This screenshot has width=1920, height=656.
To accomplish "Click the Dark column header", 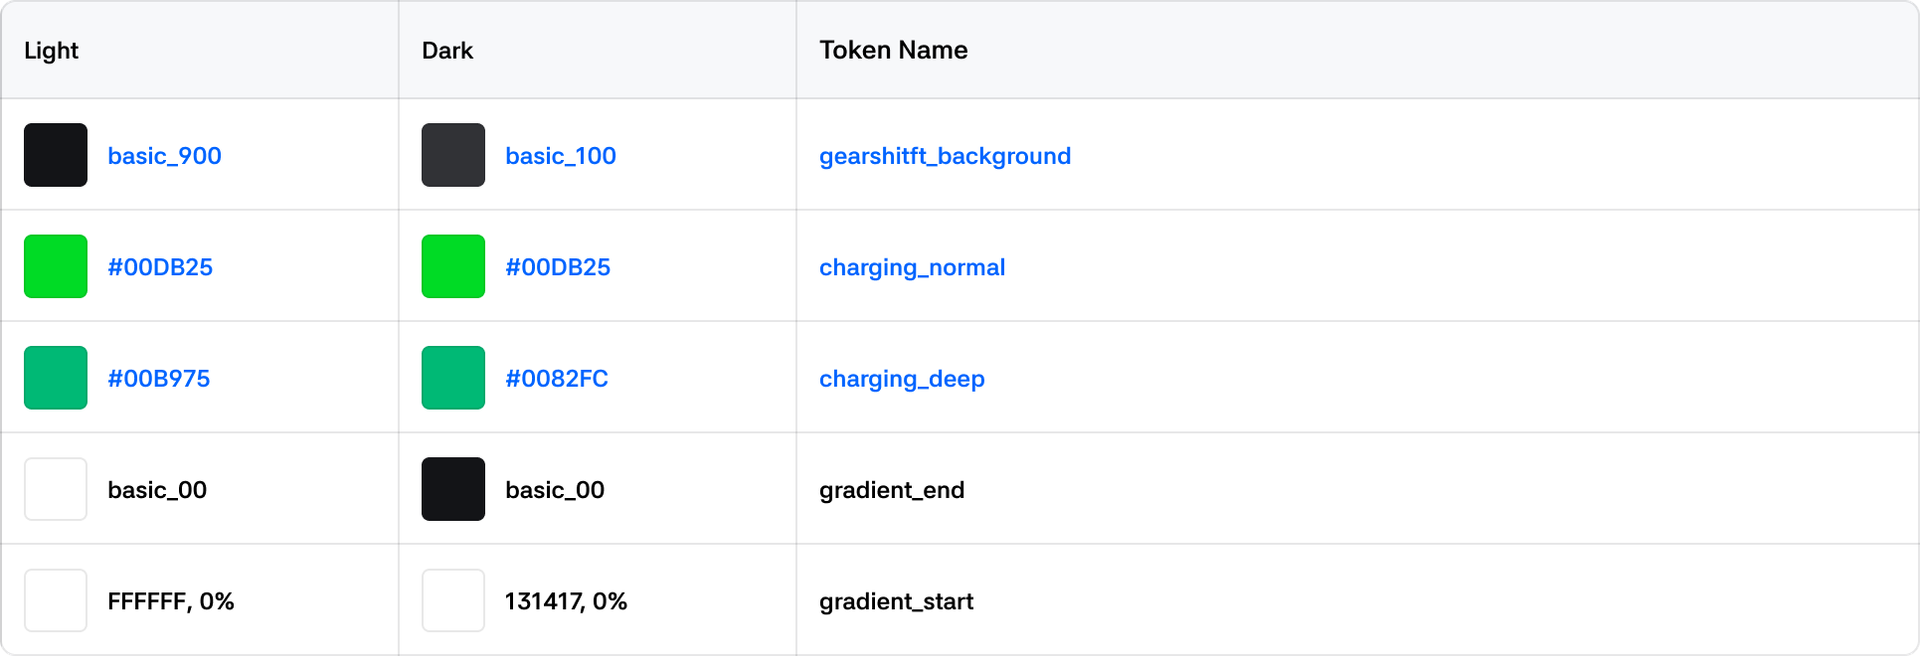I will pyautogui.click(x=447, y=50).
